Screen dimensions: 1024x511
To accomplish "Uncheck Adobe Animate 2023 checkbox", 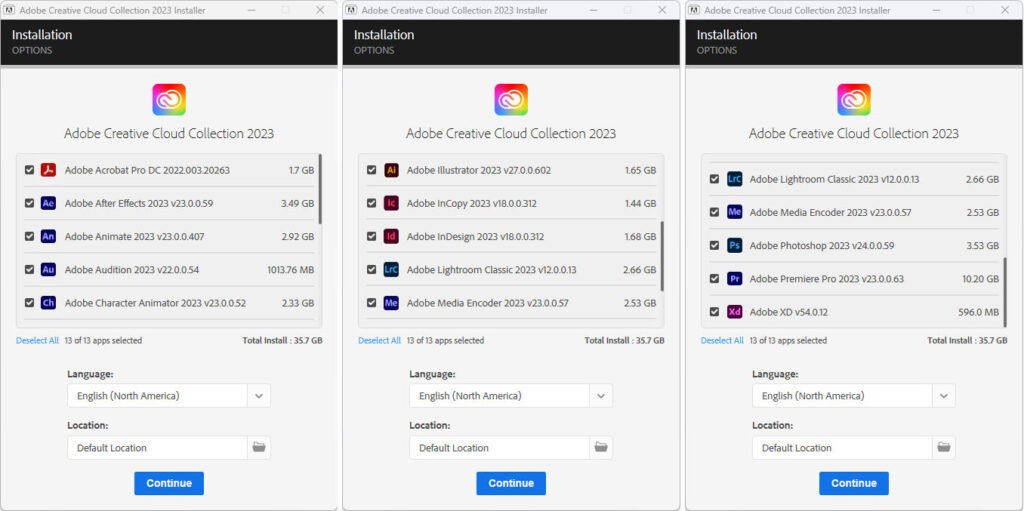I will [29, 237].
